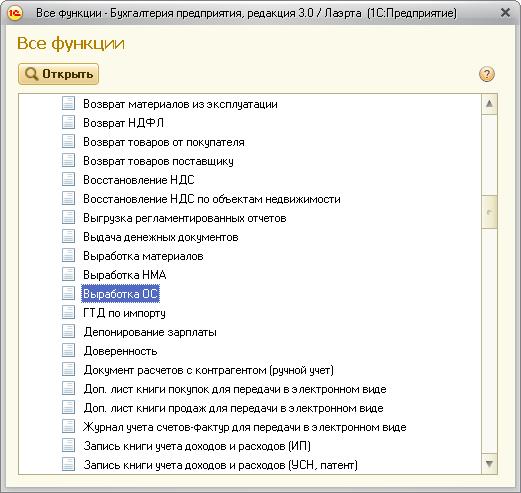Click the document icon beside Возврат НДФЛ
The height and width of the screenshot is (493, 521).
click(x=68, y=122)
